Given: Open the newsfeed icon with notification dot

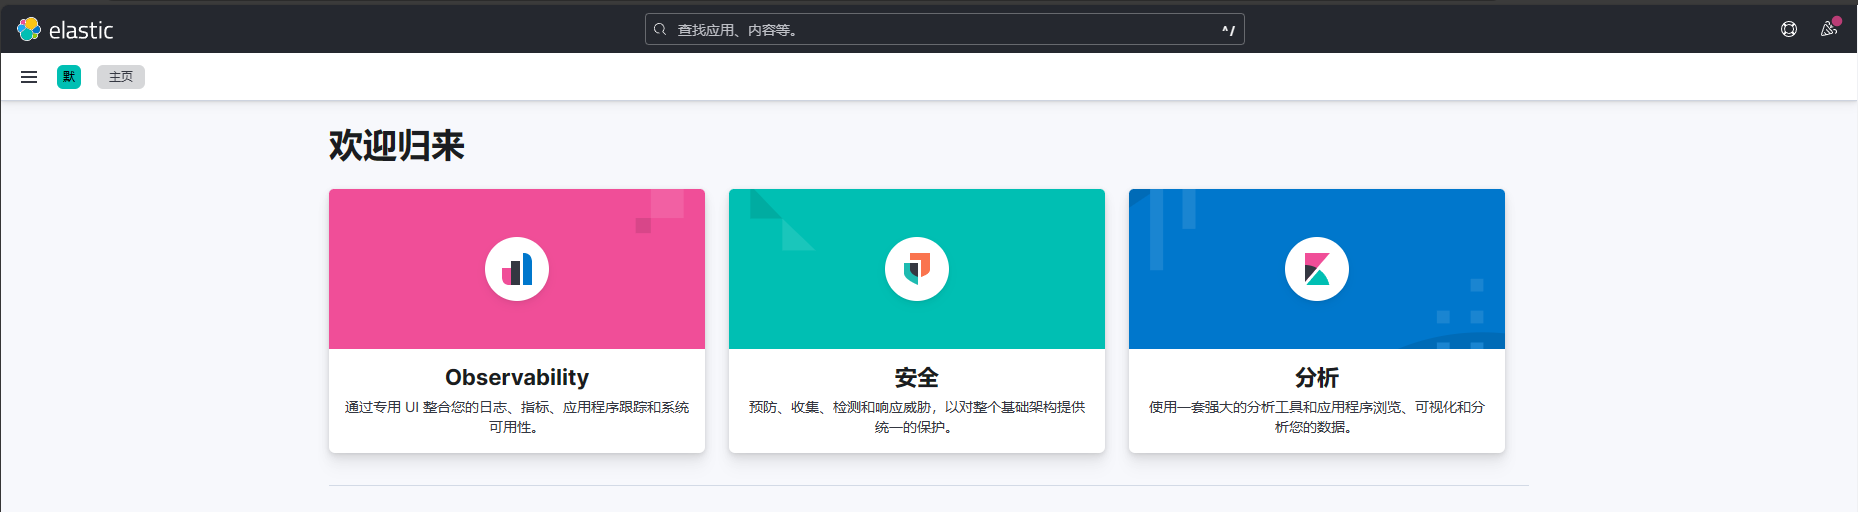Looking at the screenshot, I should [x=1829, y=29].
